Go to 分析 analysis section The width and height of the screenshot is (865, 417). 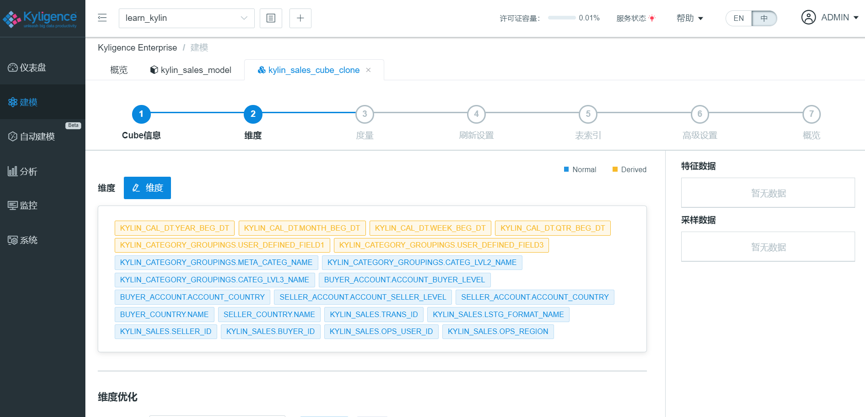point(28,171)
